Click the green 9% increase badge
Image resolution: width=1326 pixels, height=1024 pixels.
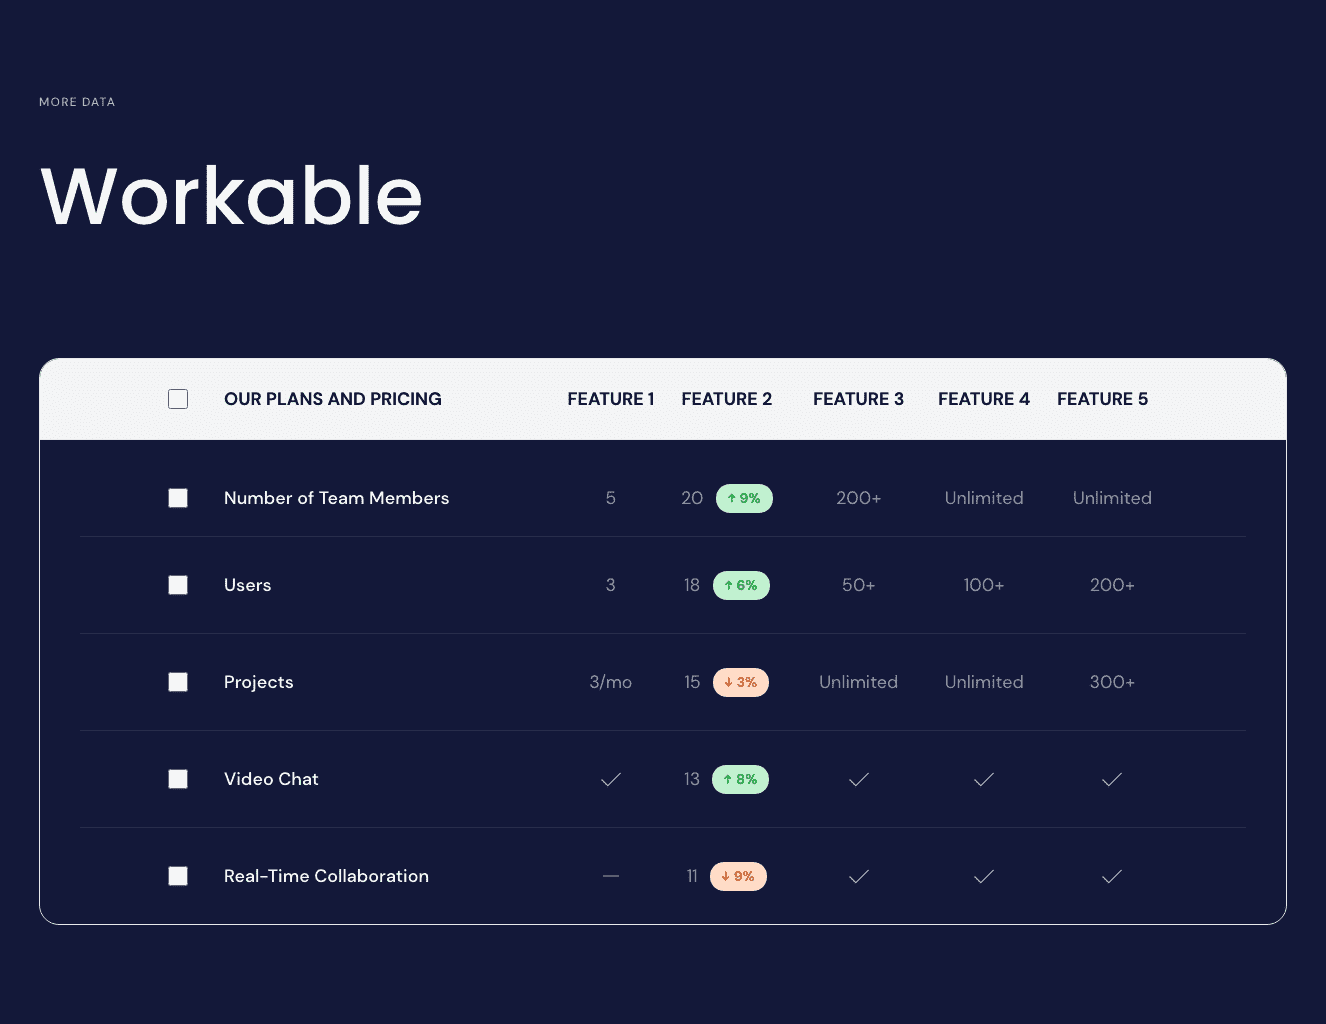pos(744,498)
